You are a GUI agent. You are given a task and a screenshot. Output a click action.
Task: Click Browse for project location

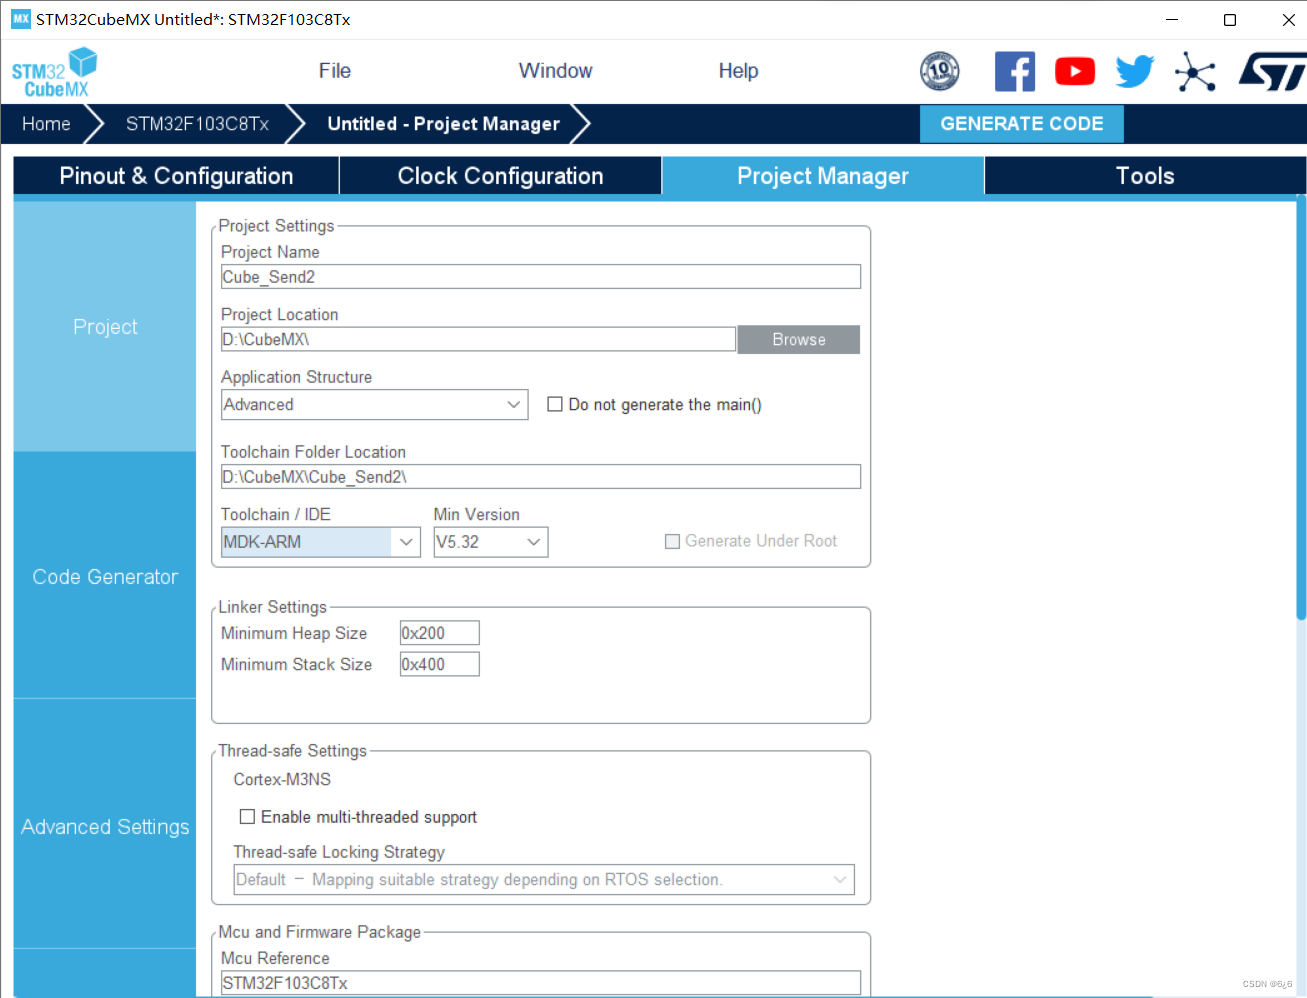coord(798,340)
